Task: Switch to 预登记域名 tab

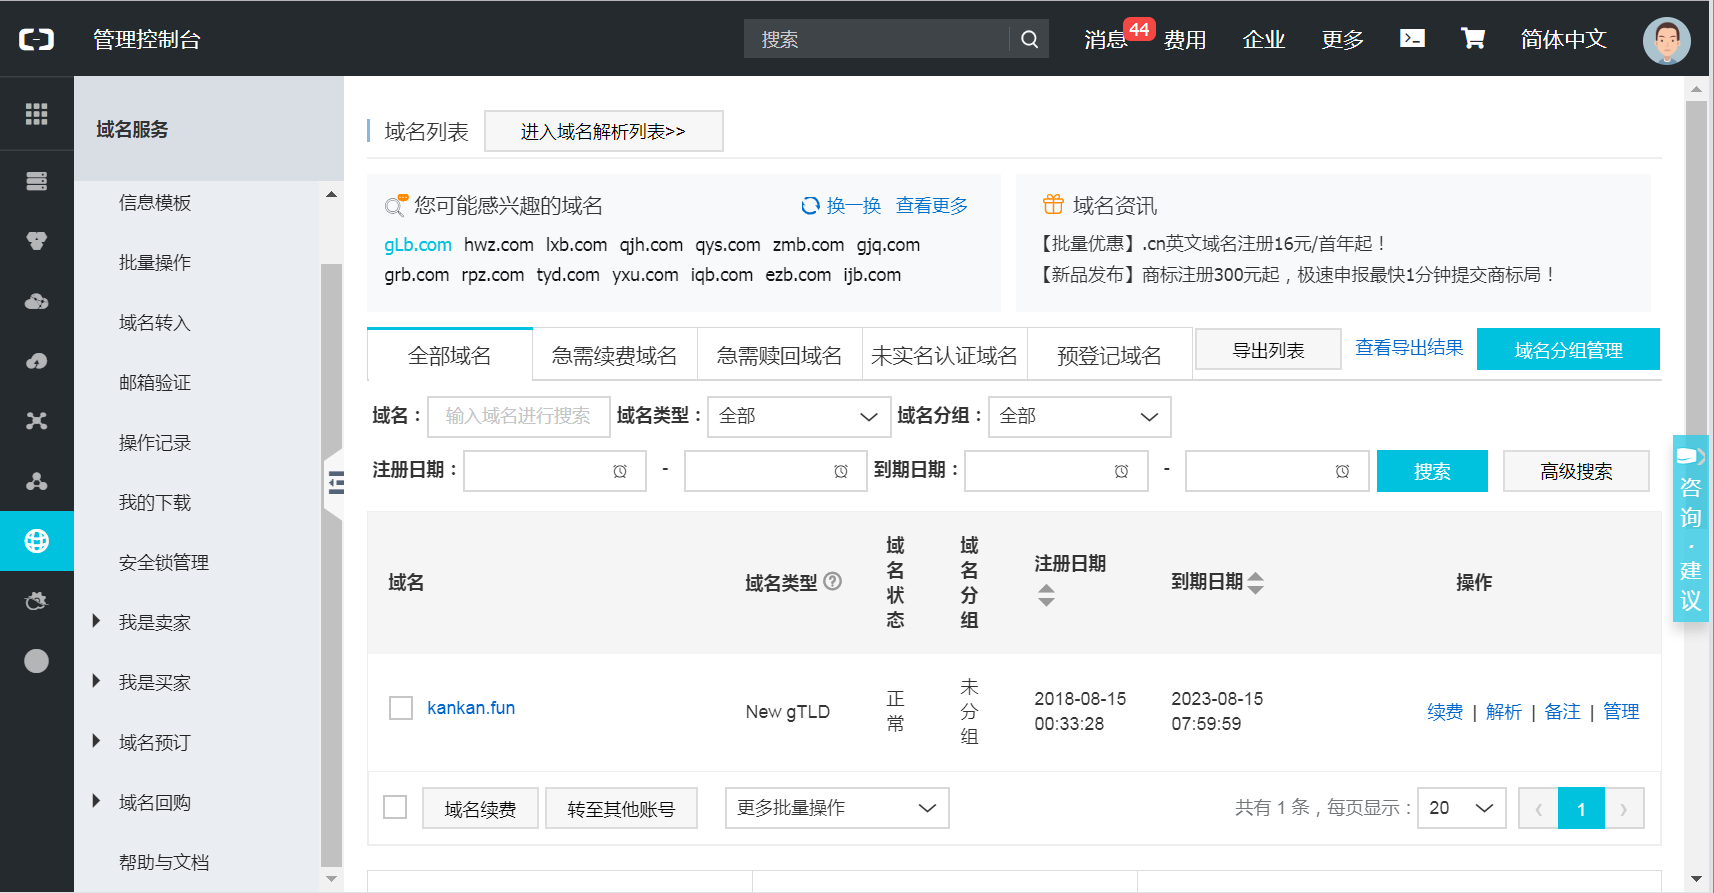Action: pyautogui.click(x=1109, y=355)
